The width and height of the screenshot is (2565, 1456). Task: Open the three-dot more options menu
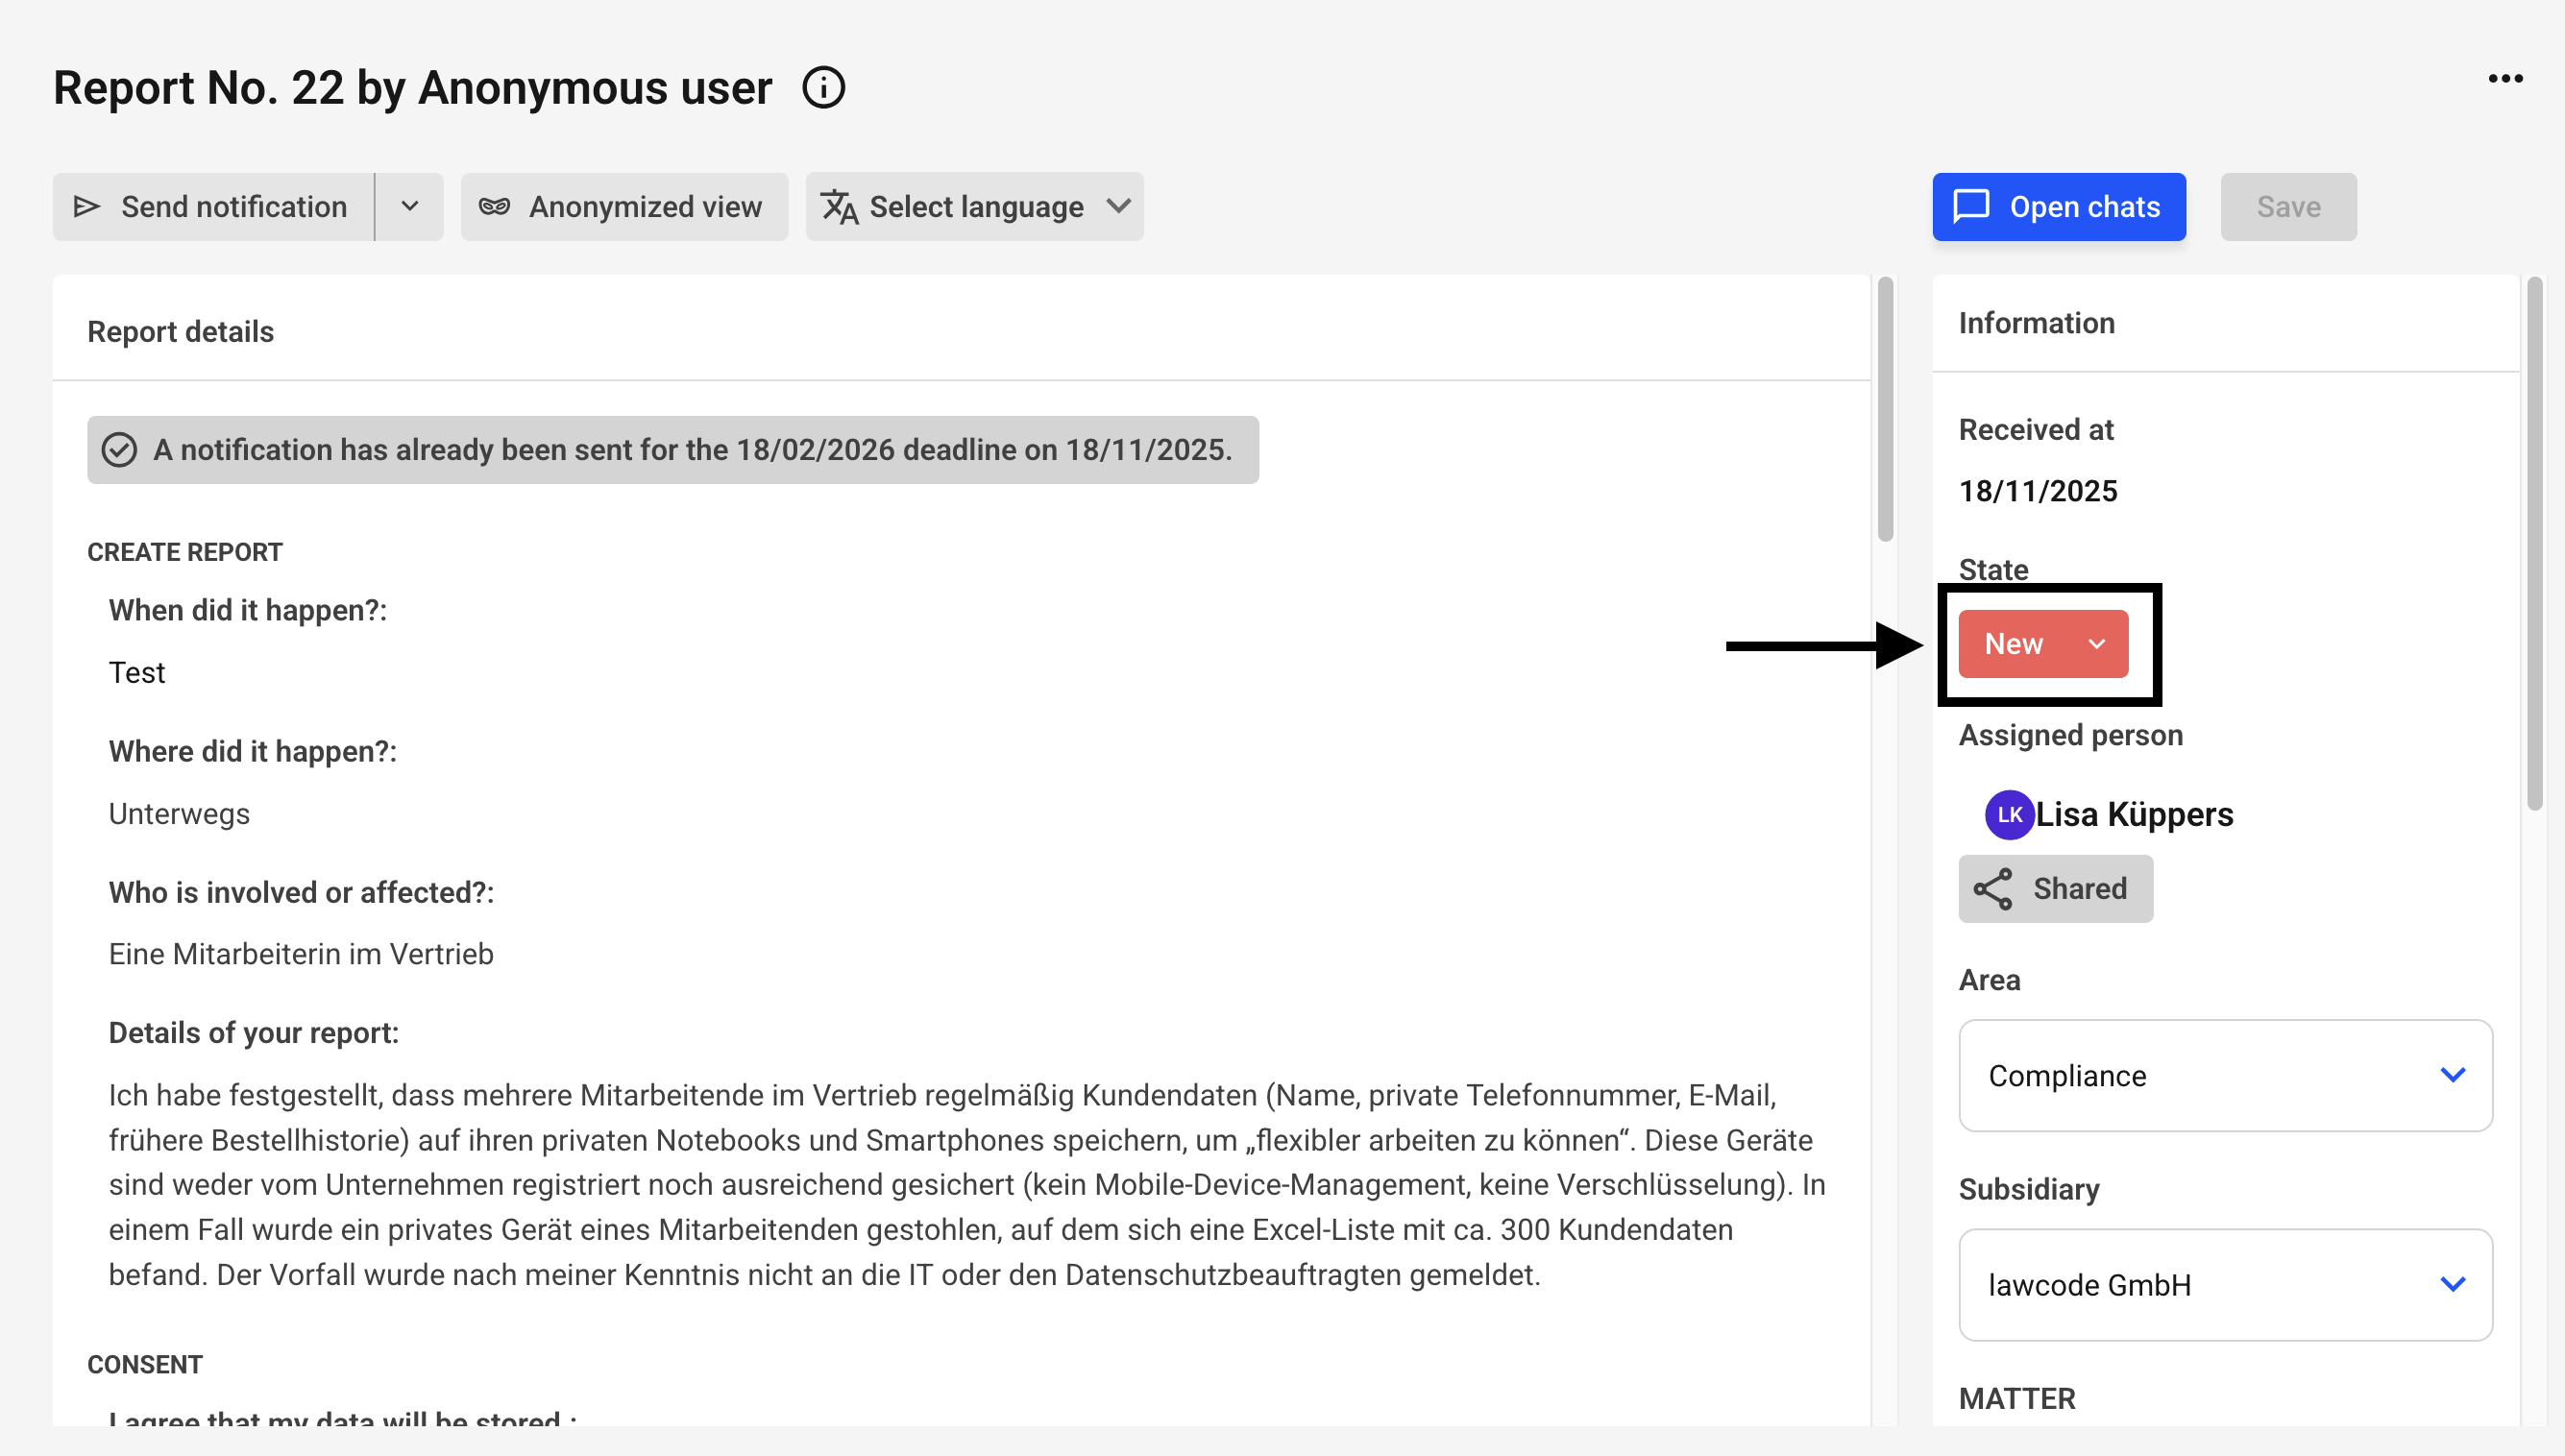click(2505, 79)
